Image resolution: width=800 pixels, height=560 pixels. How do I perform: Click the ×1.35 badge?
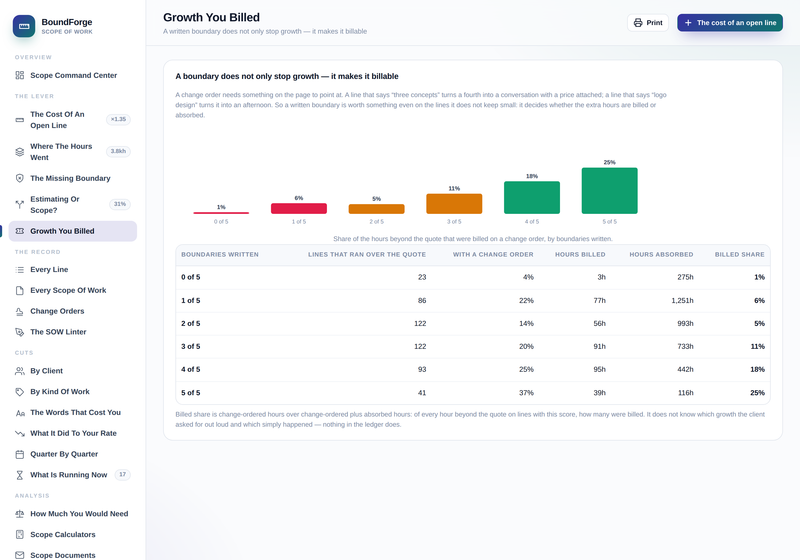tap(118, 120)
